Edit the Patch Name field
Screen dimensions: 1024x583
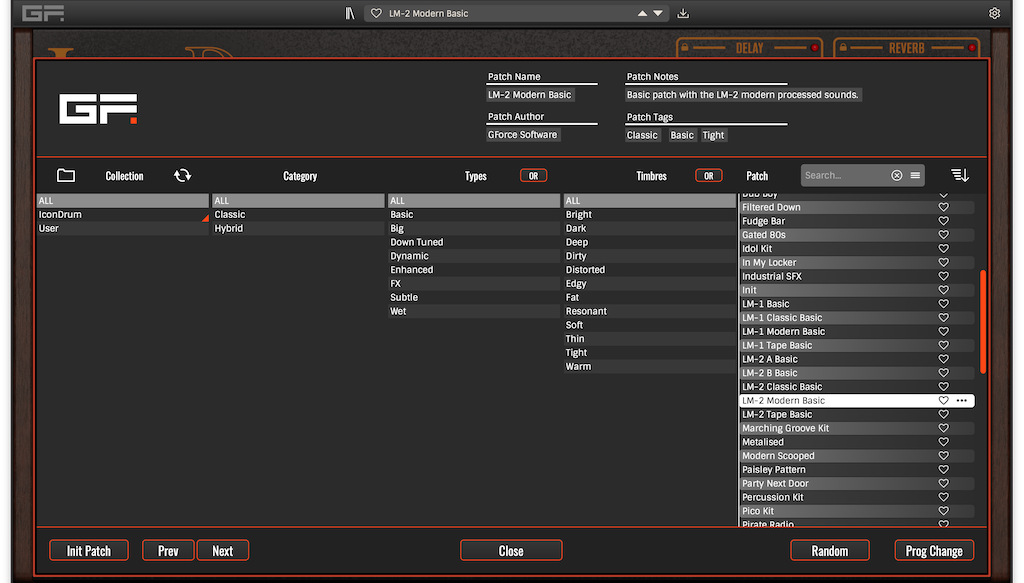(x=530, y=95)
